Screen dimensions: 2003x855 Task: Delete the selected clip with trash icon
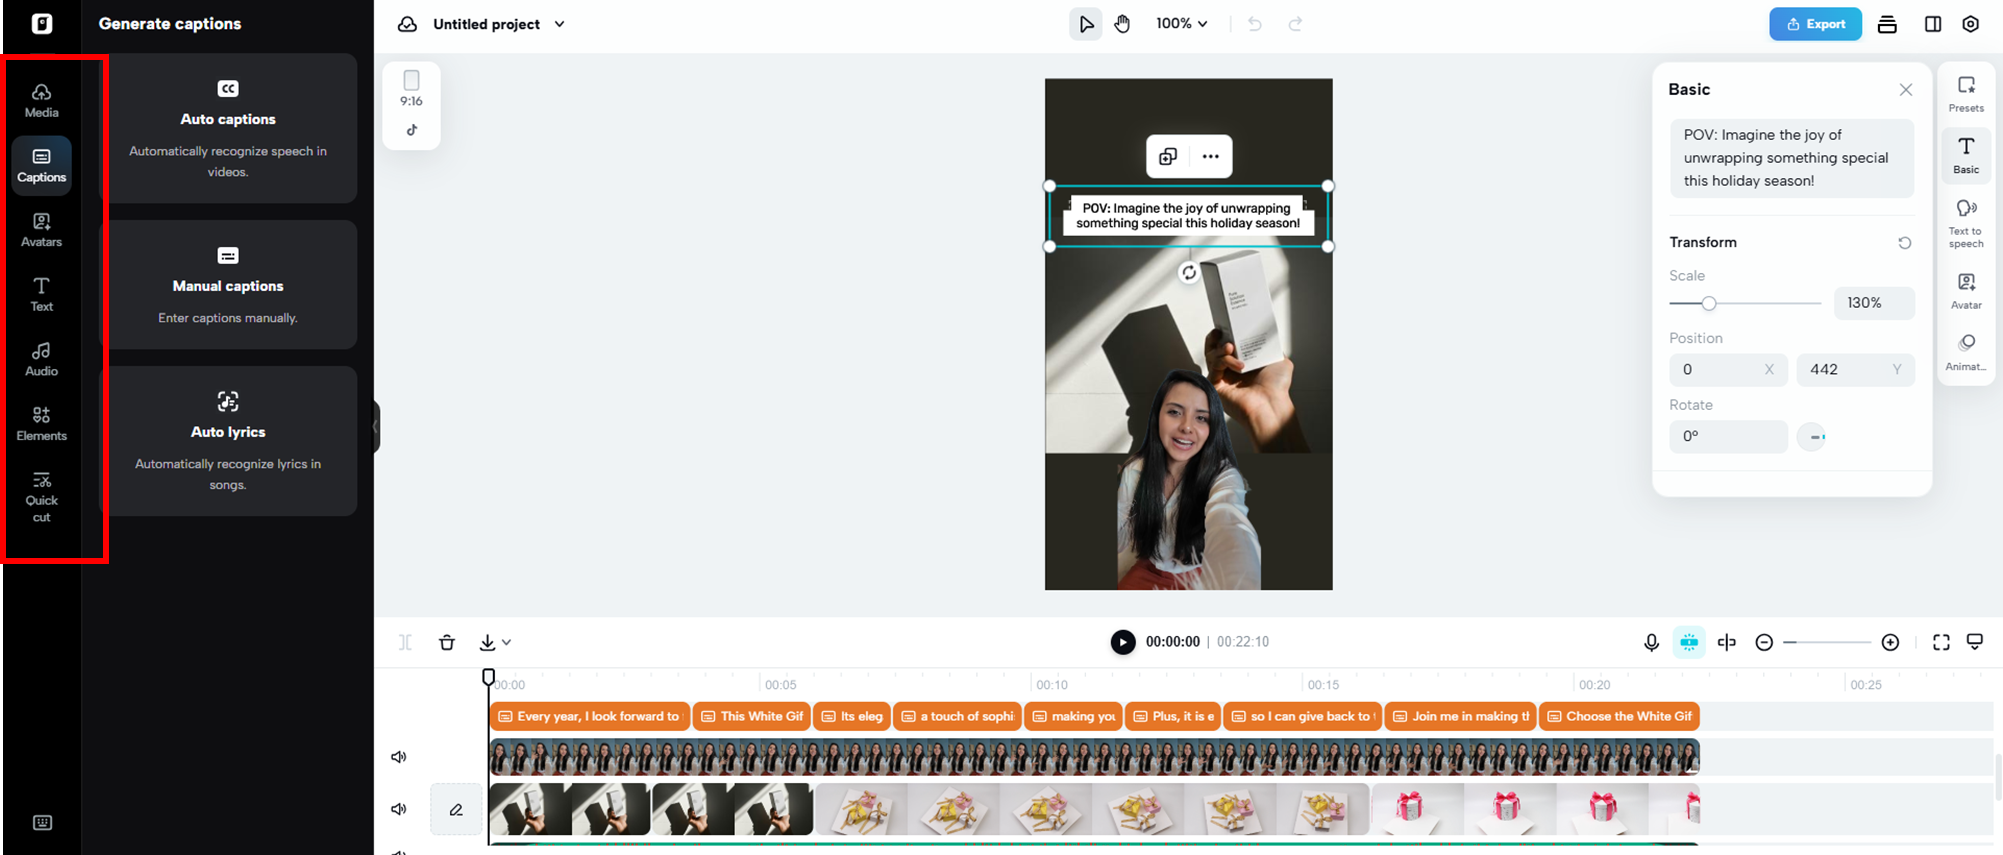[x=447, y=642]
